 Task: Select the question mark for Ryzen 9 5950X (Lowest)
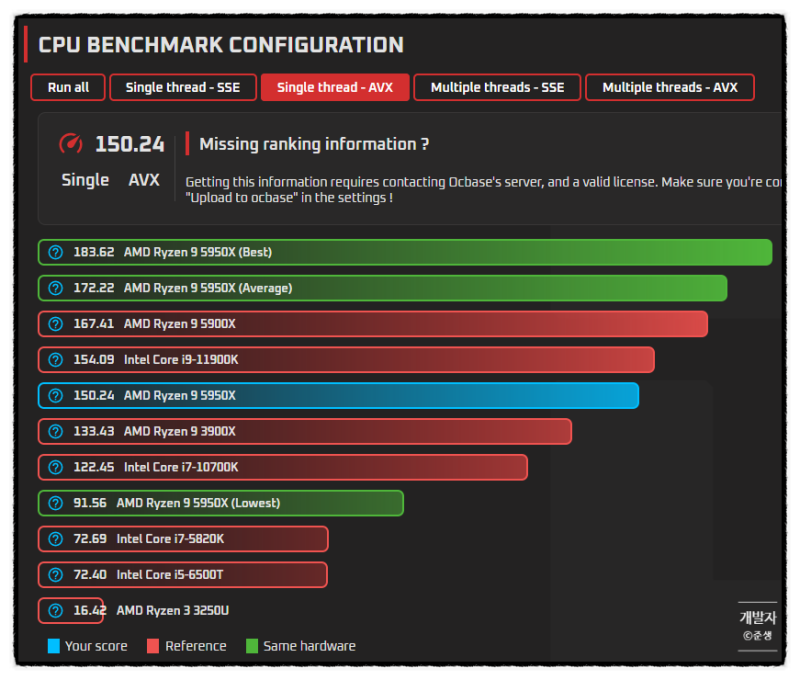pos(54,503)
